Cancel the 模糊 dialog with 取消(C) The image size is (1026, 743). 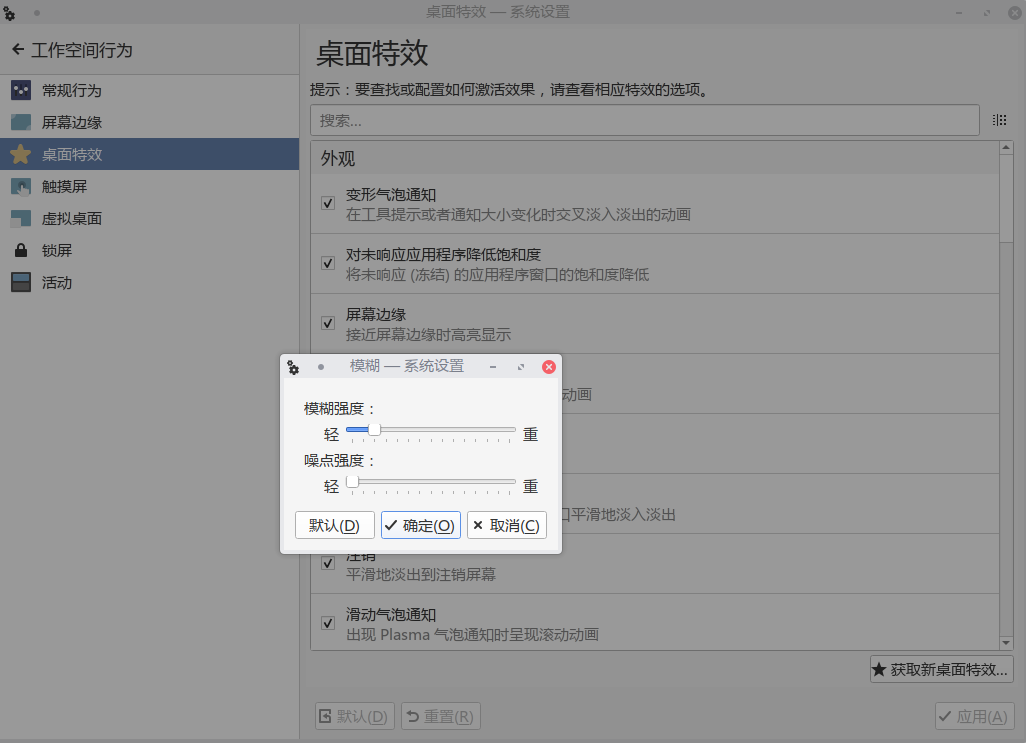point(506,525)
